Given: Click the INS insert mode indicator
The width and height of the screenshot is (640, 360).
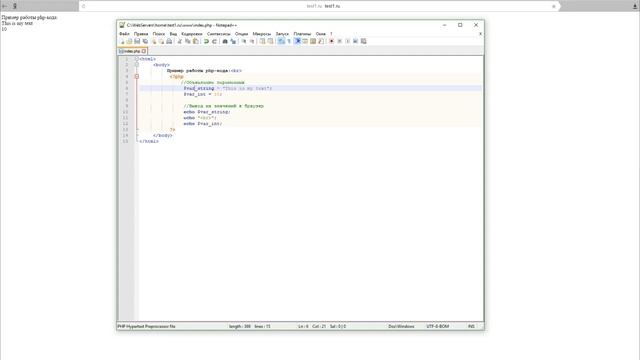Looking at the screenshot, I should pos(471,327).
